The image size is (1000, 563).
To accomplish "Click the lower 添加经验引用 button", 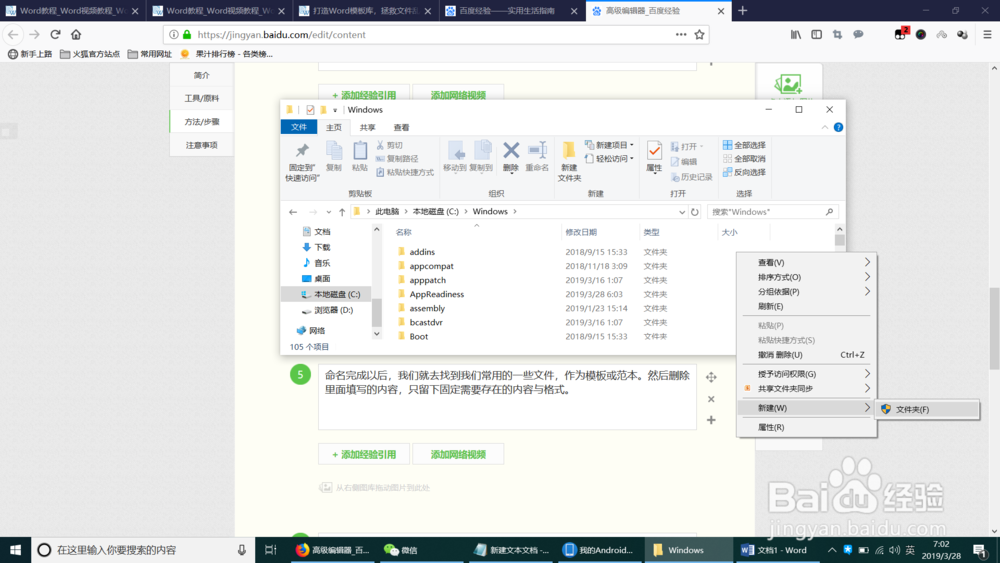I will click(364, 455).
